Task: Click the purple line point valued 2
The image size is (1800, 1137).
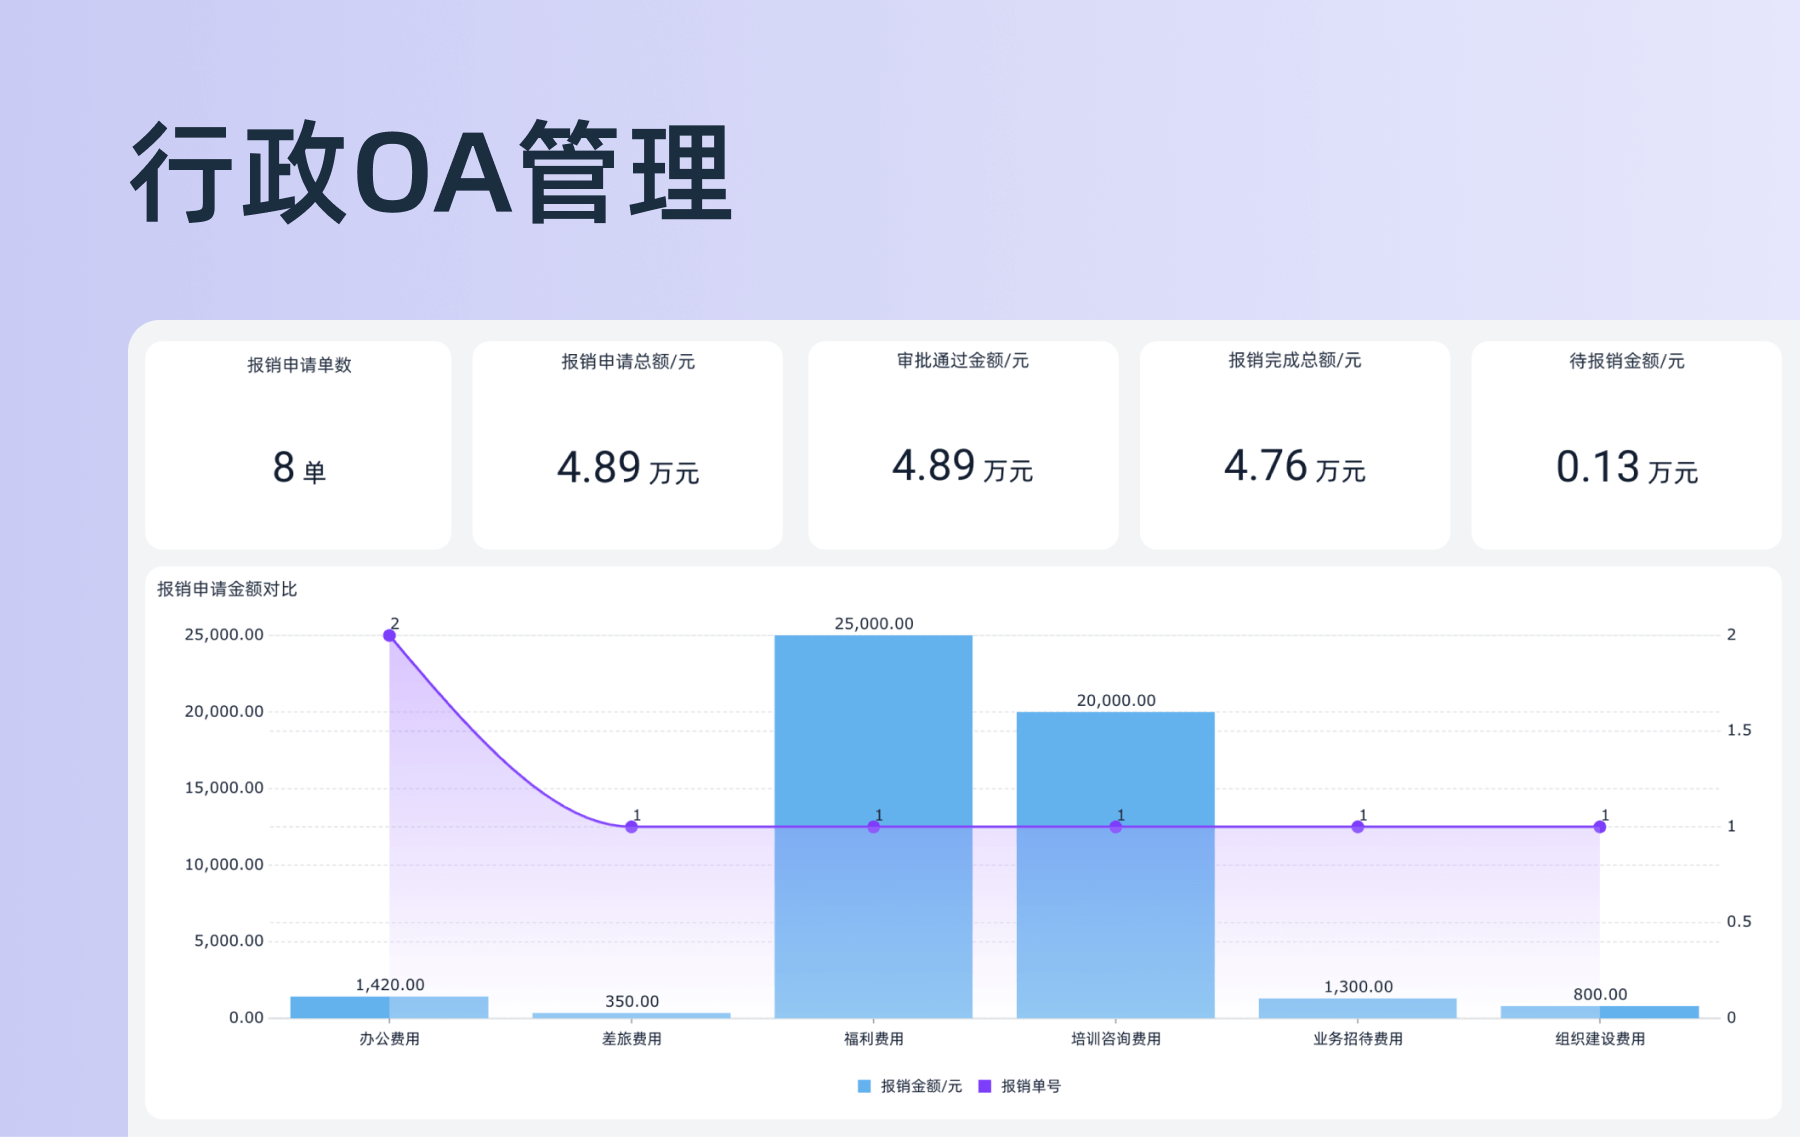Action: [x=389, y=635]
